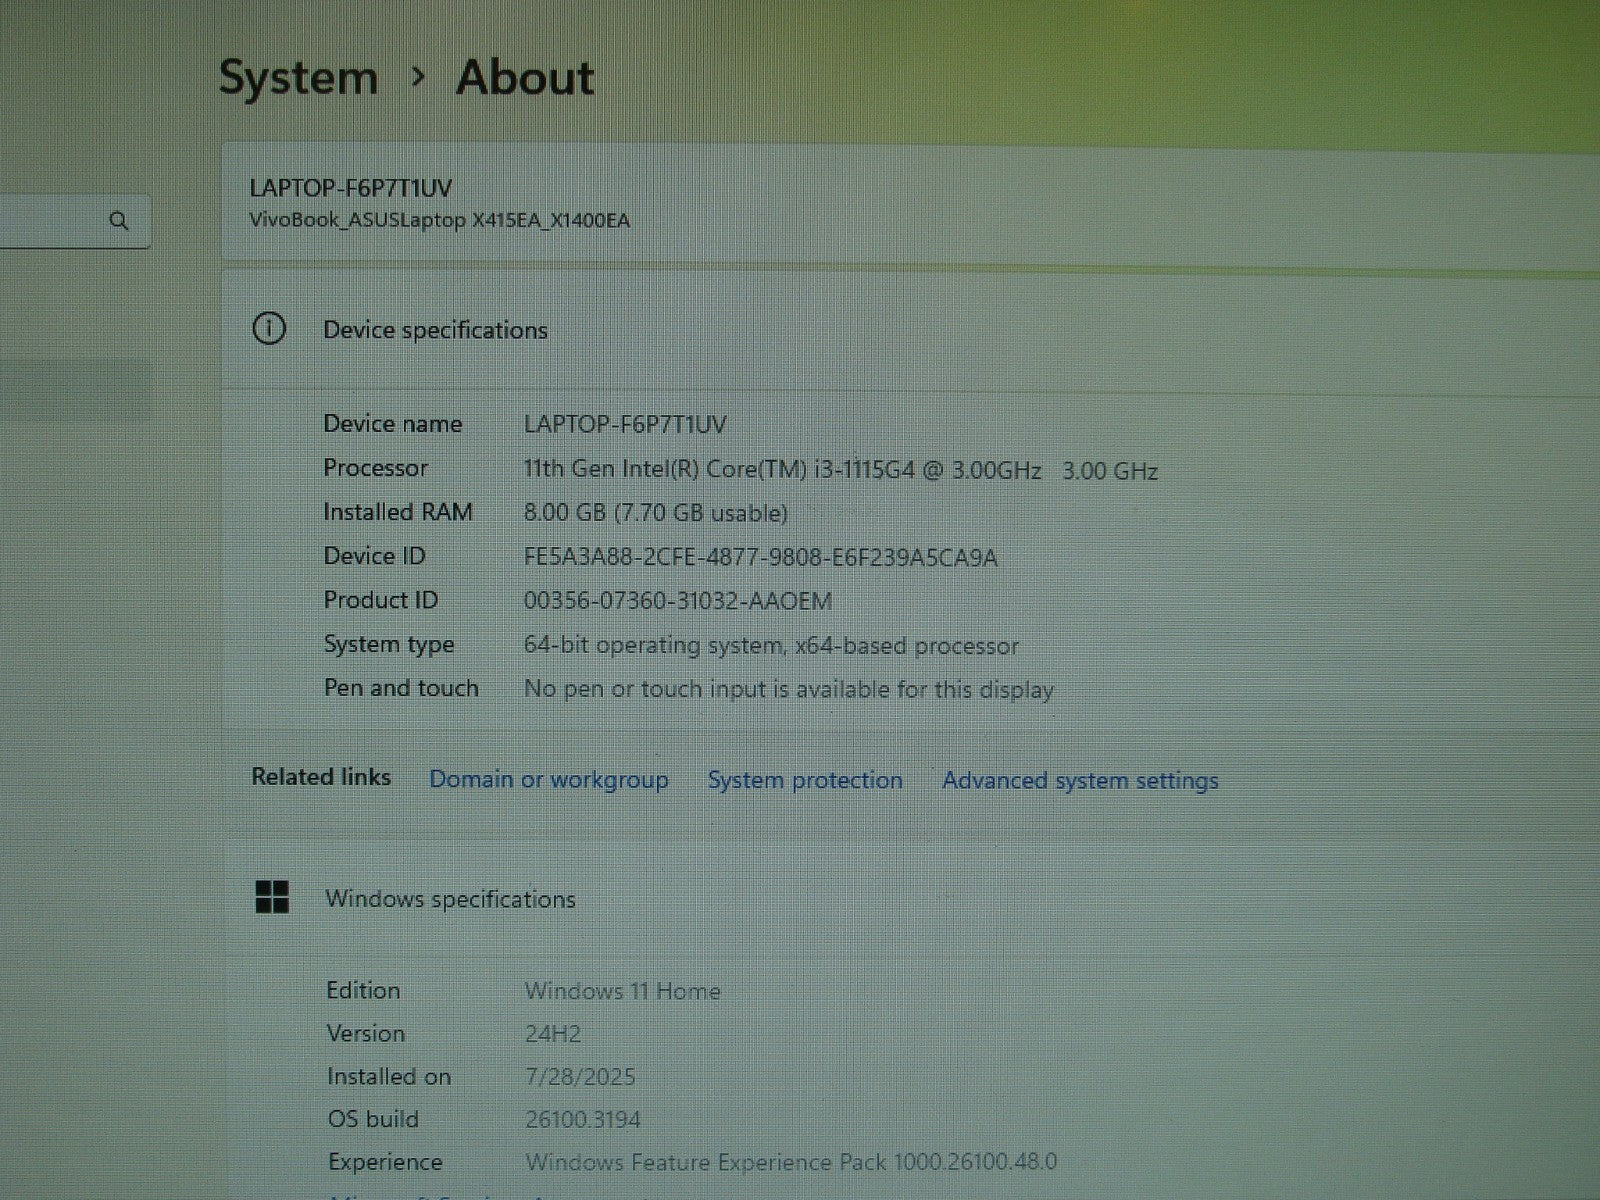
Task: Click the Windows logo beside Windows specifications
Action: click(272, 897)
